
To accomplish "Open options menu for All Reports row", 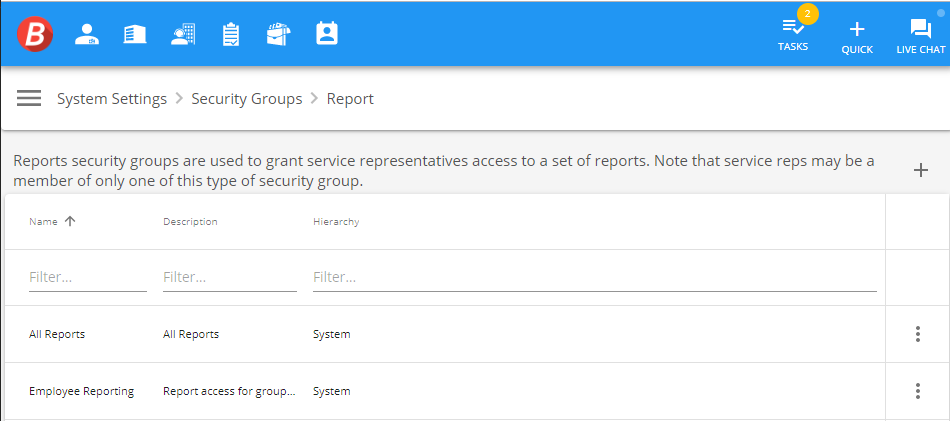I will point(918,334).
